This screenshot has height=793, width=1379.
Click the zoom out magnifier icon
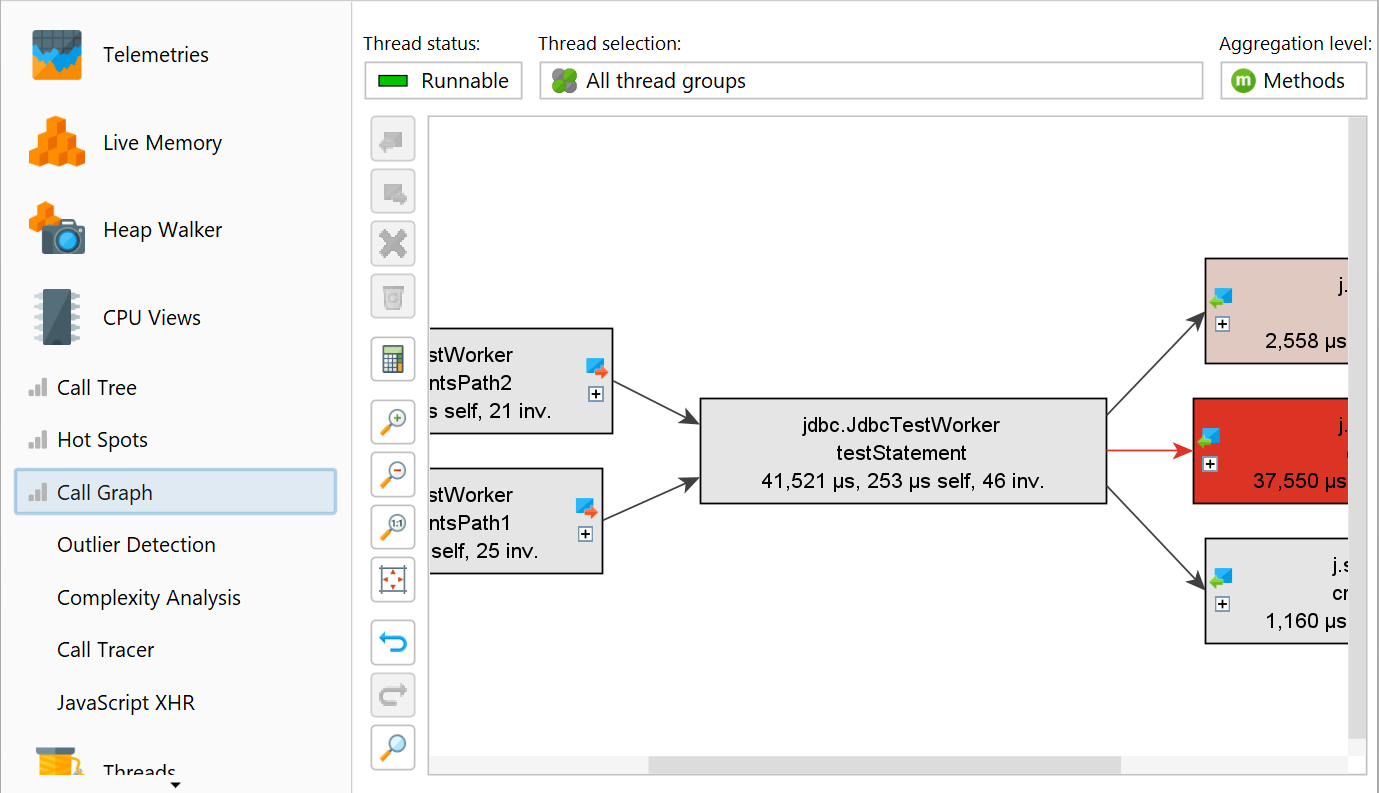coord(393,475)
